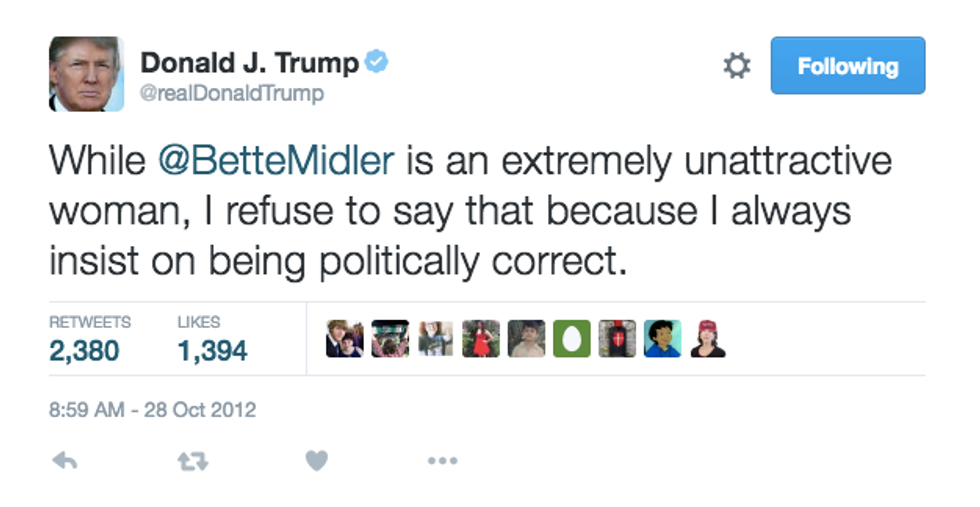Open the avatar with the red cap

pyautogui.click(x=708, y=339)
